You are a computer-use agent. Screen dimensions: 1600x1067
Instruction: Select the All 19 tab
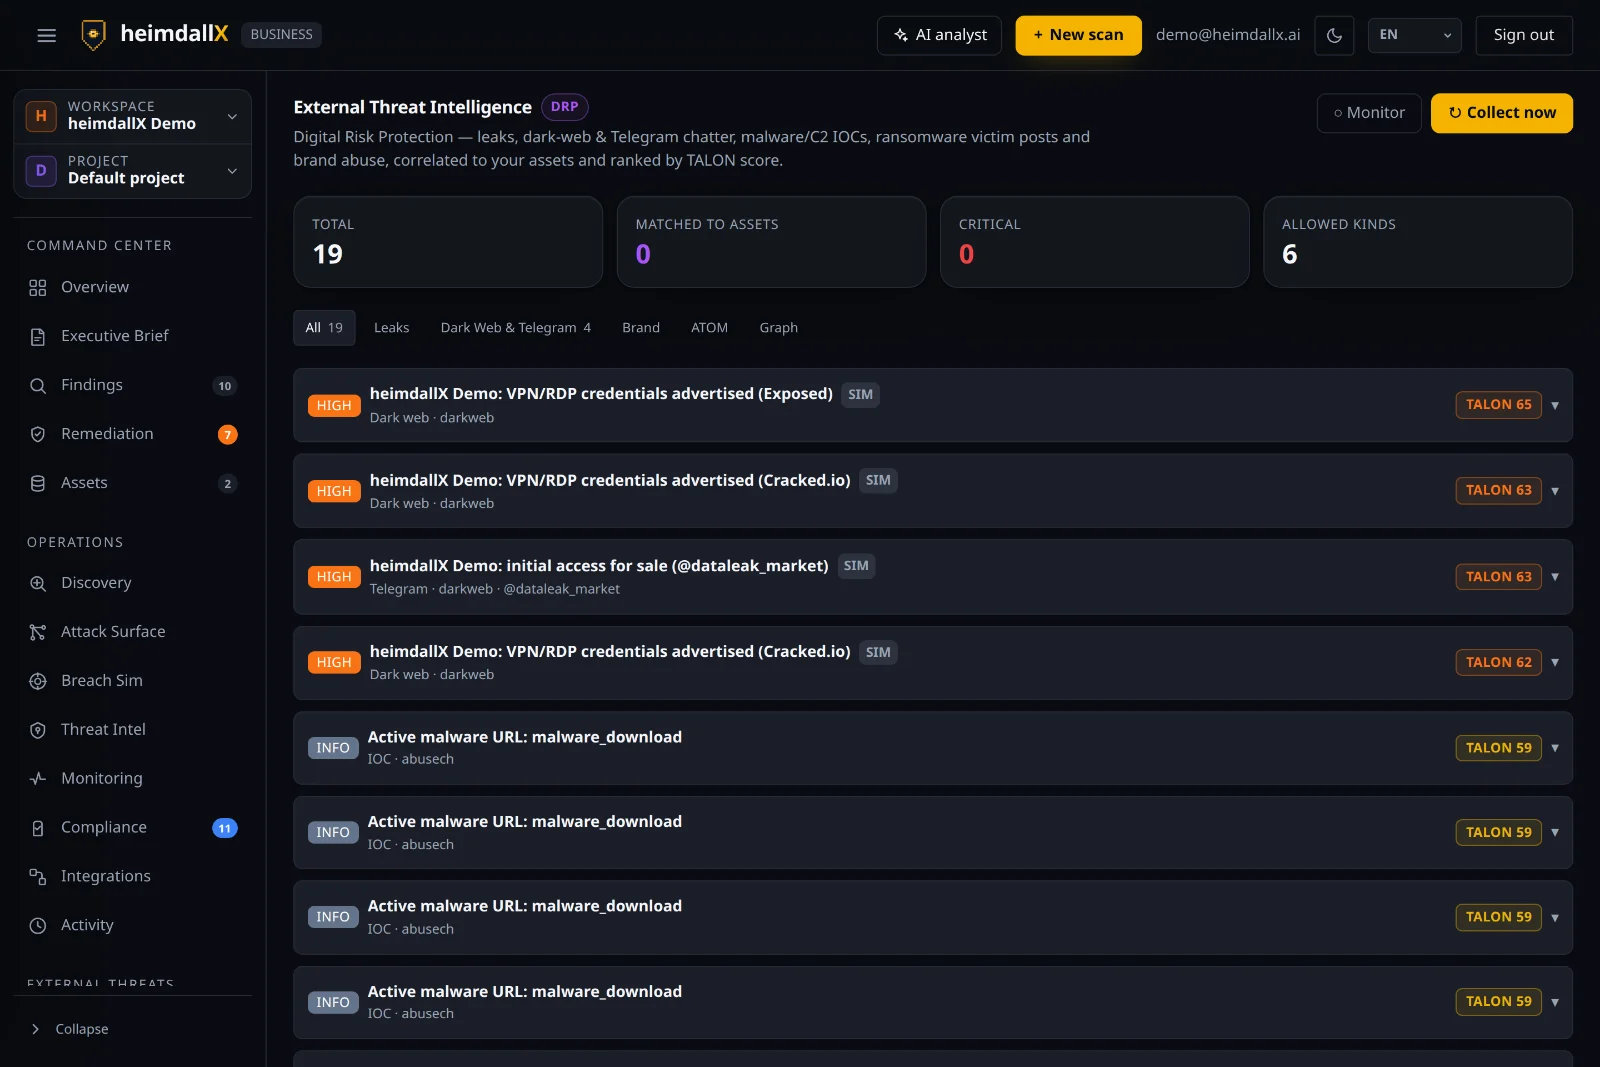click(x=324, y=328)
